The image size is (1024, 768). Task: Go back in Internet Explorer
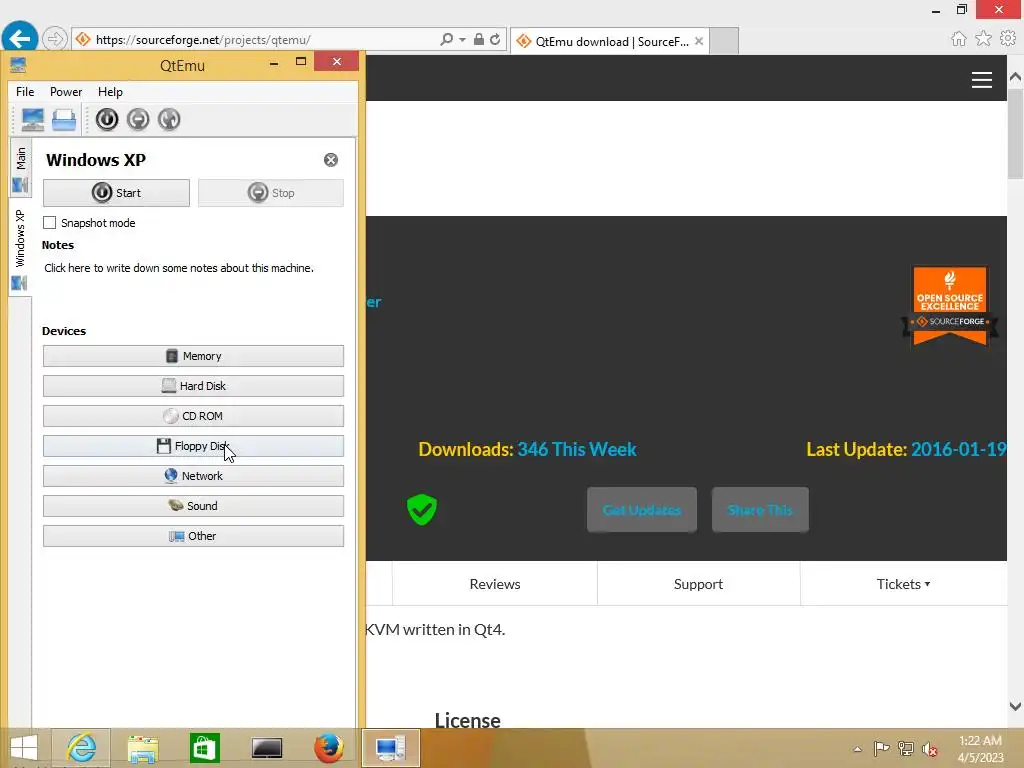point(20,39)
